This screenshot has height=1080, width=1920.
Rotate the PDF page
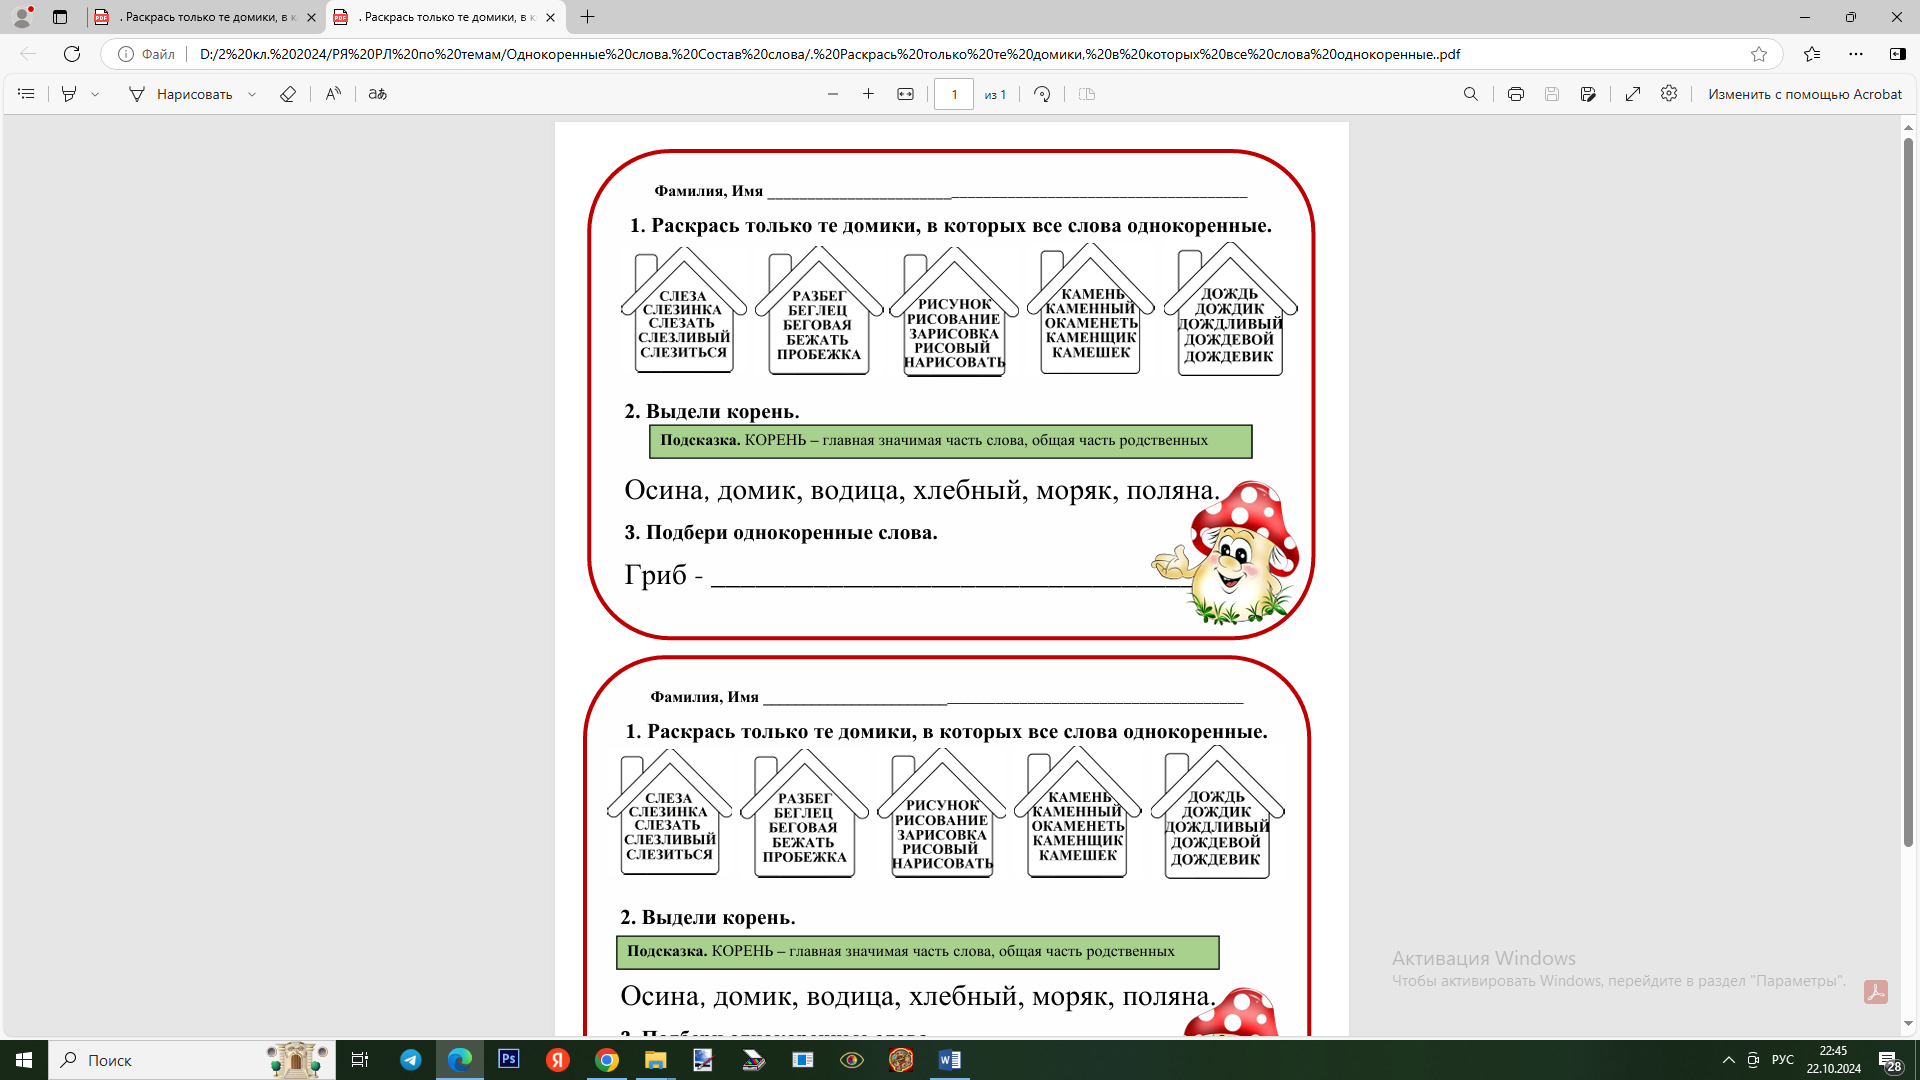1042,94
